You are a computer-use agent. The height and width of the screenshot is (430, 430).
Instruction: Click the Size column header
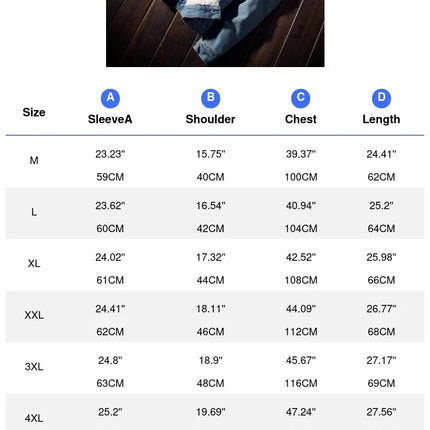coord(34,112)
